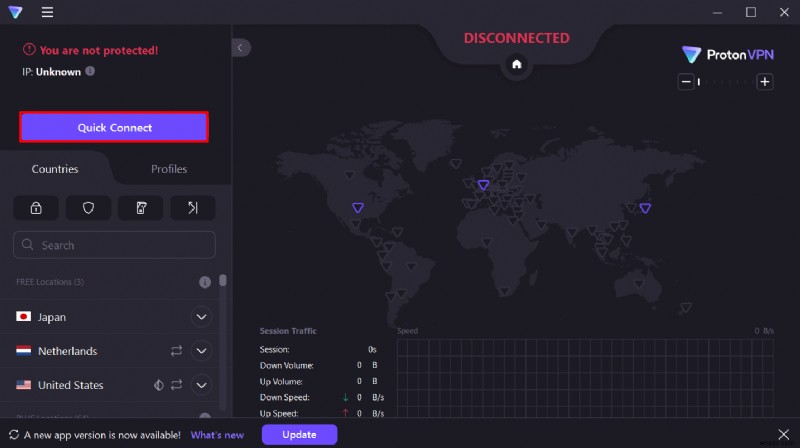Click the P2P arrows icon for Netherlands
Viewport: 800px width, 448px height.
point(177,351)
